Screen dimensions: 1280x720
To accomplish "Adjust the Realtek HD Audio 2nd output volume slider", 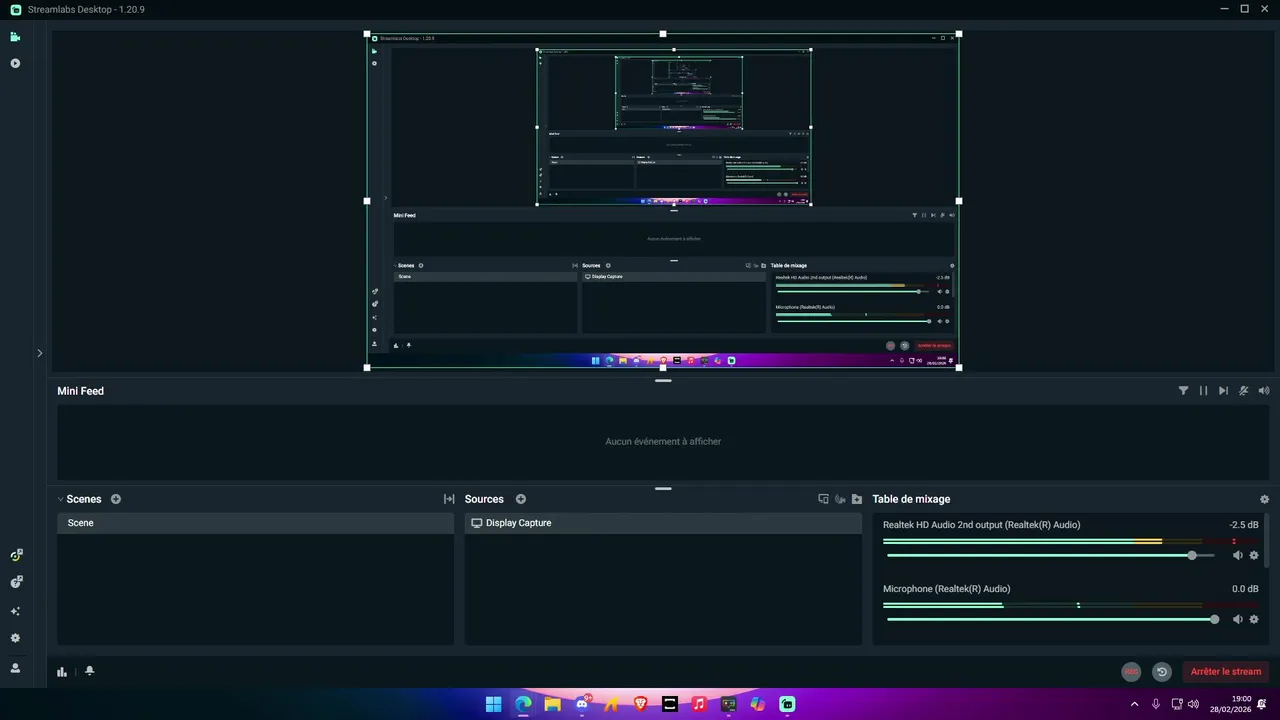I will pos(1051,555).
